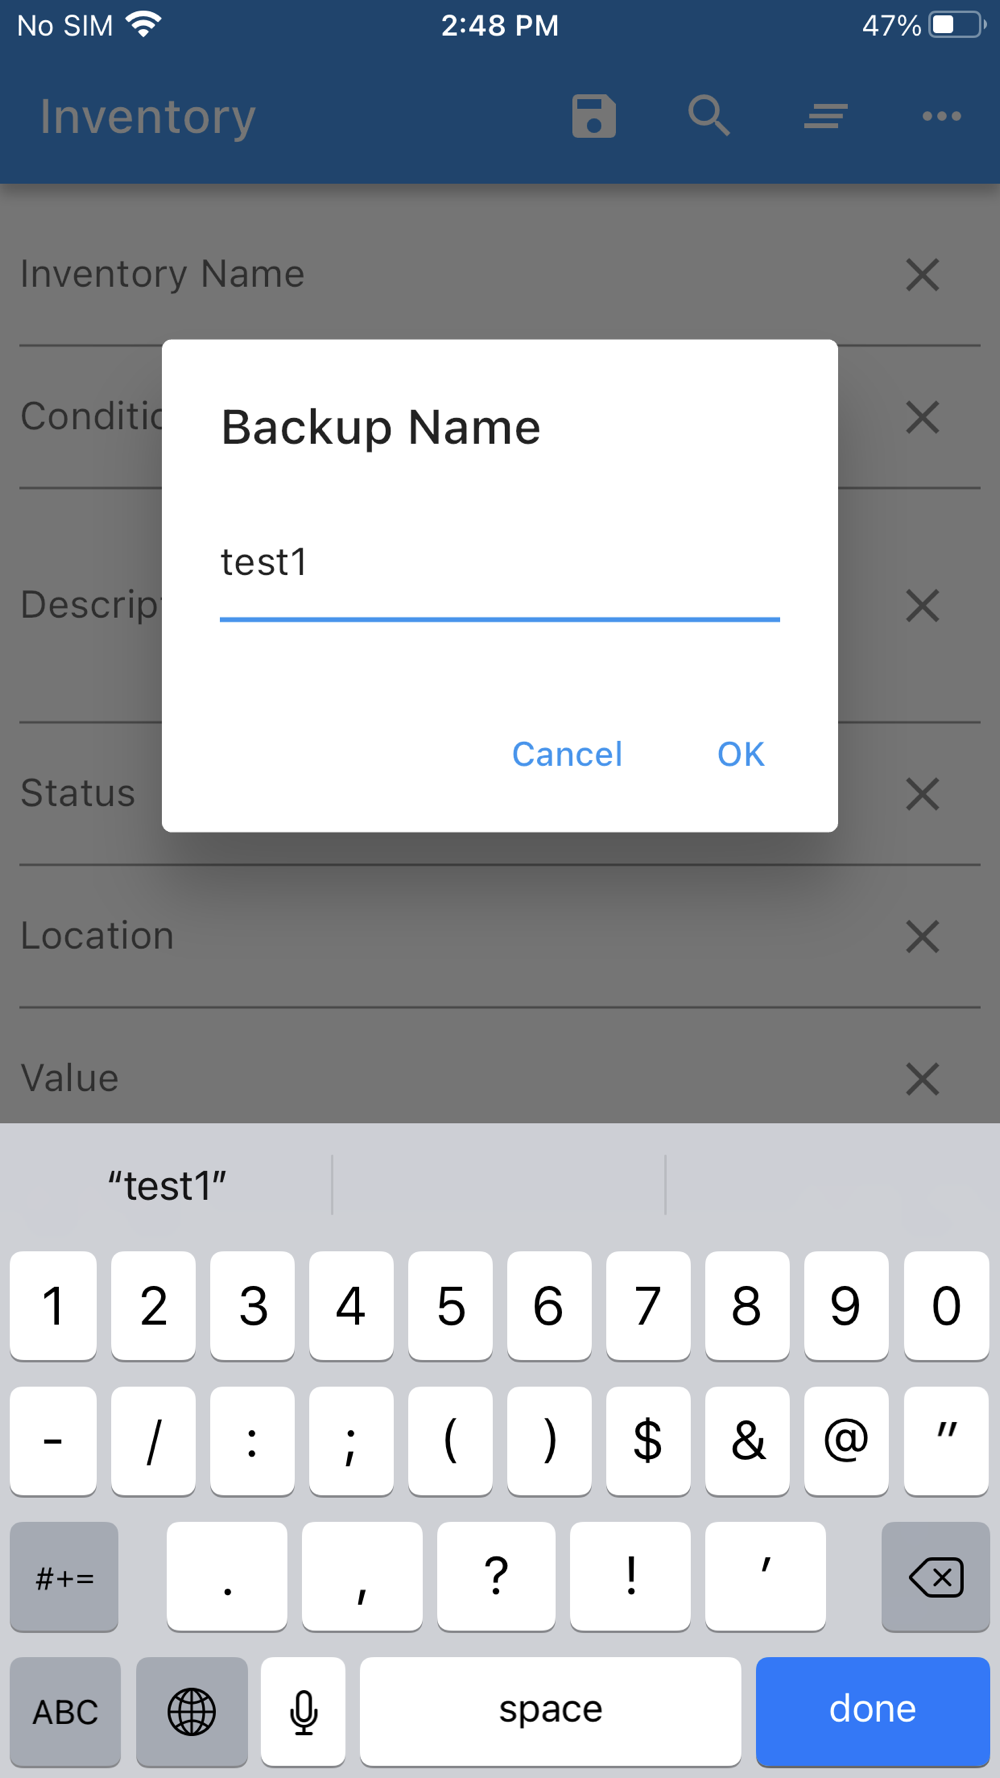1000x1778 pixels.
Task: Remove the Inventory Name field with X
Action: (922, 274)
